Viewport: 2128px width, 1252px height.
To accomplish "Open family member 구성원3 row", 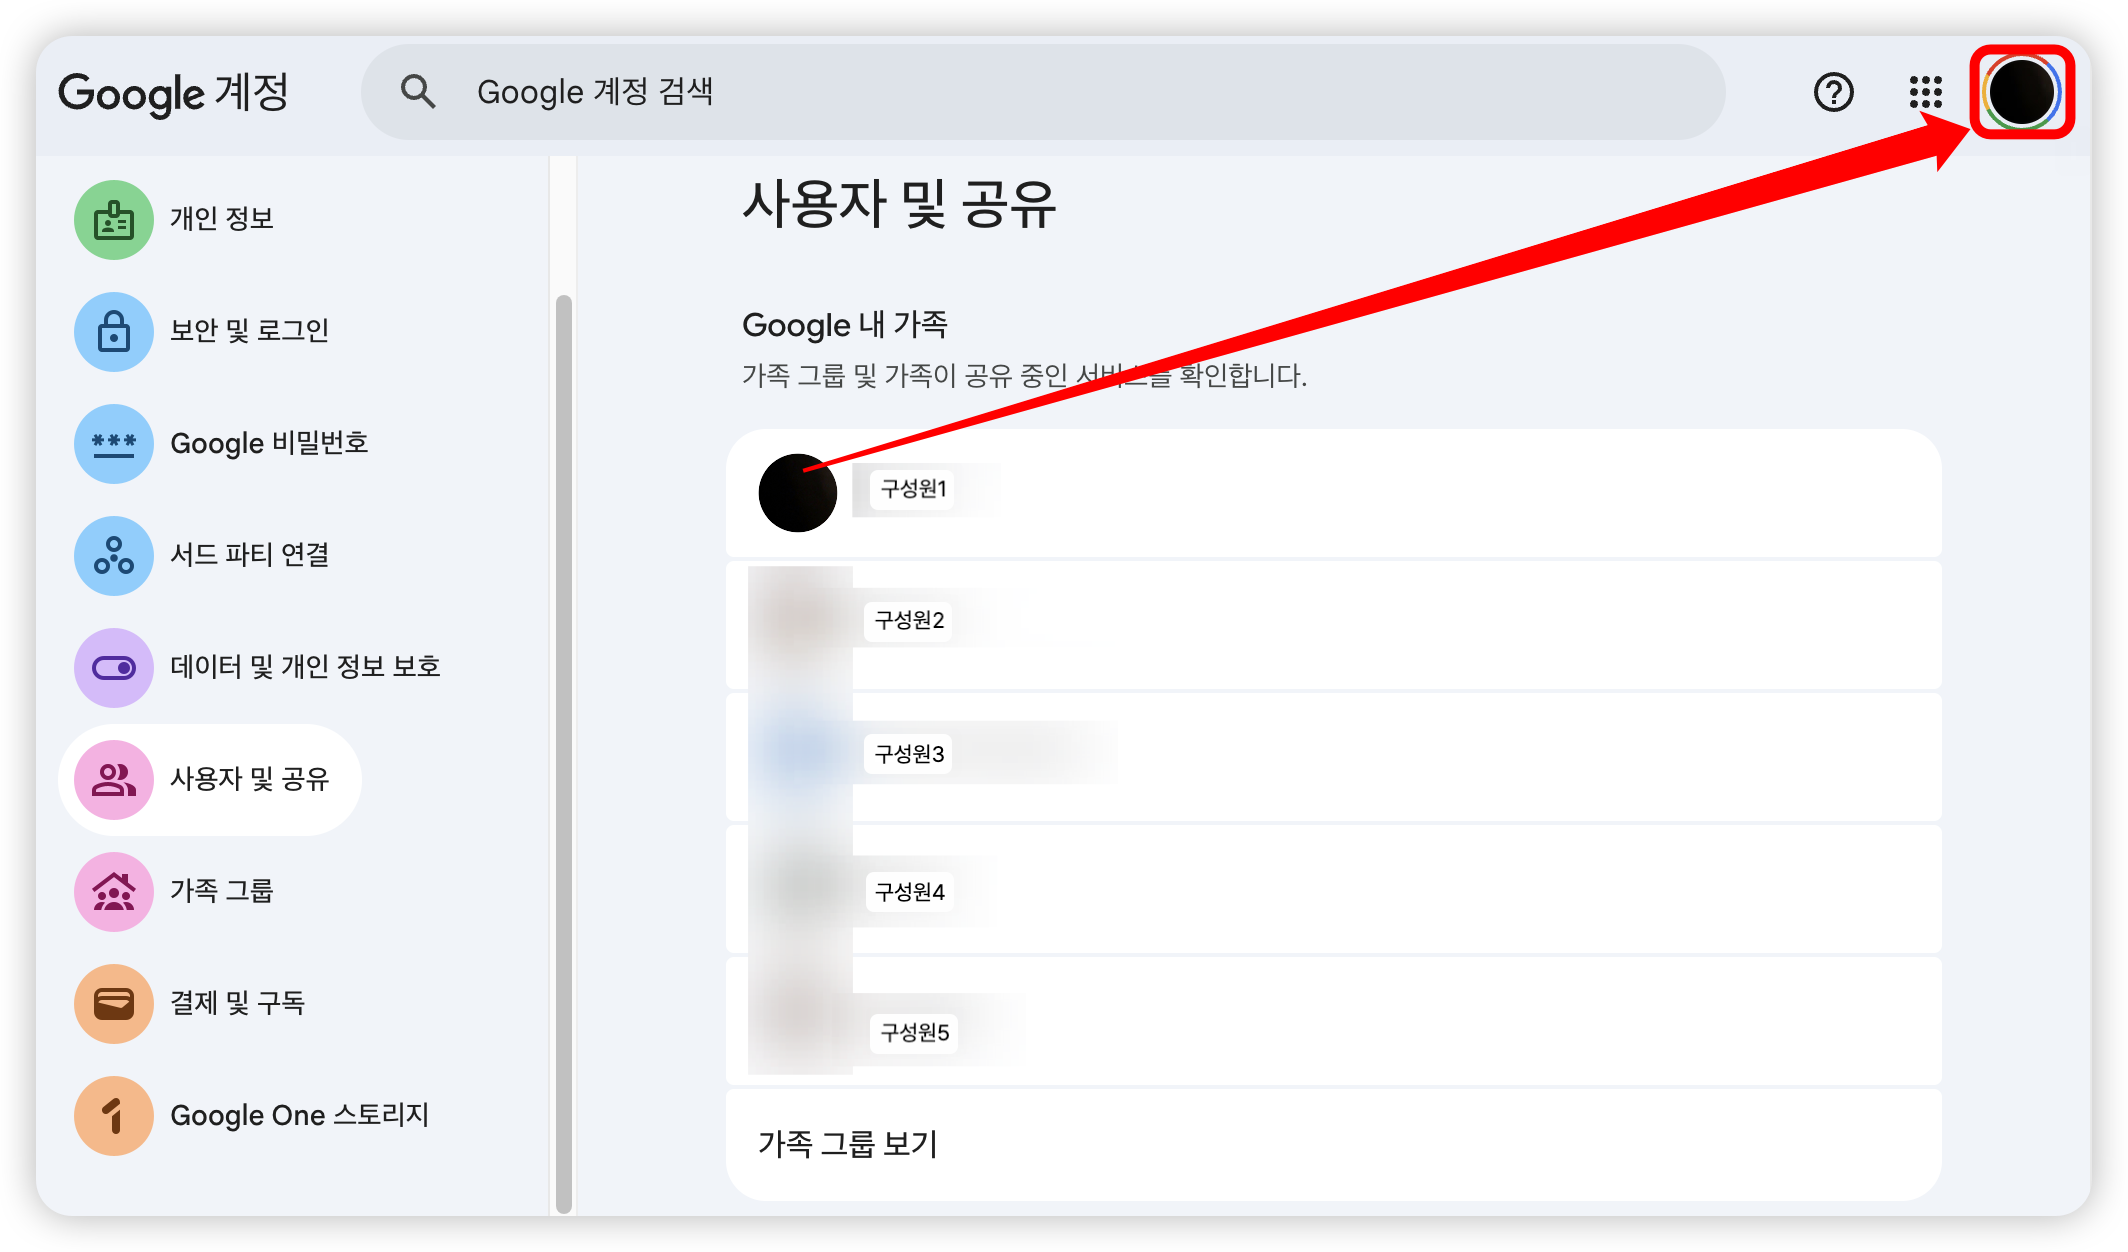I will 1332,756.
